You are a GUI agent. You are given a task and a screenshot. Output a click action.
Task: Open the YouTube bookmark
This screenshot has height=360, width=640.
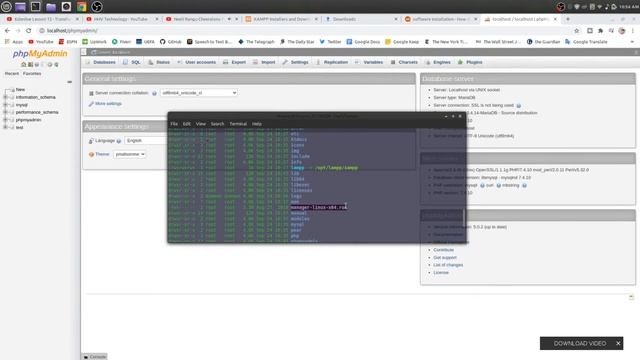pyautogui.click(x=41, y=42)
